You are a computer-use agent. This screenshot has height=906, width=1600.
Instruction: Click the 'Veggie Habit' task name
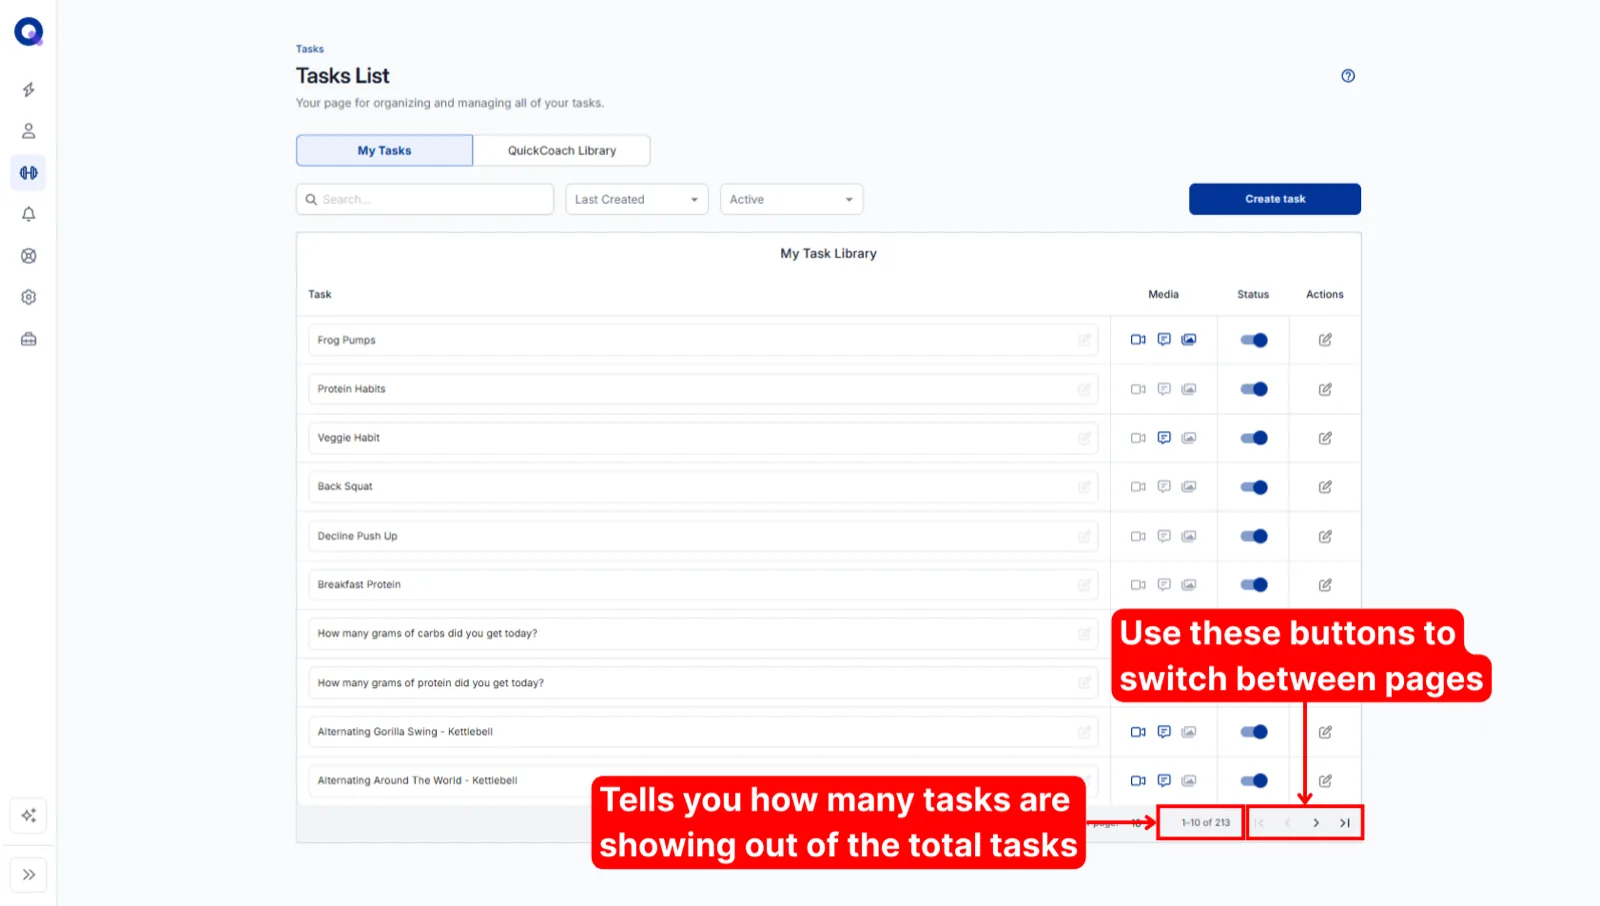coord(349,438)
